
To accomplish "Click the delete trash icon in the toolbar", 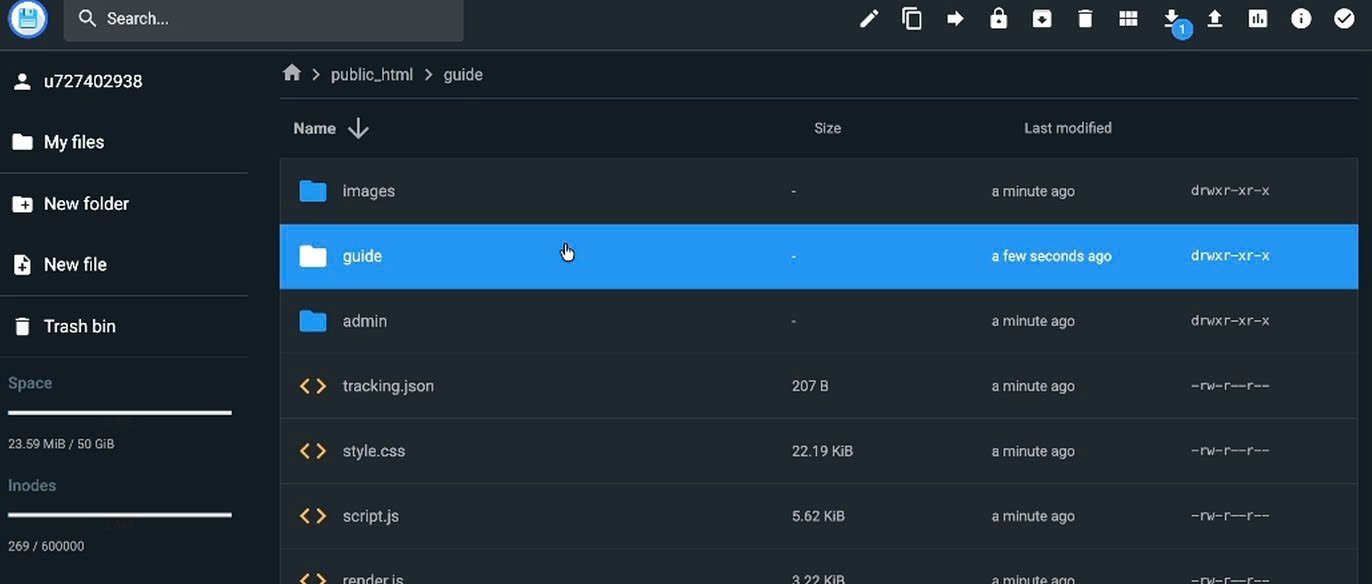I will [1085, 18].
